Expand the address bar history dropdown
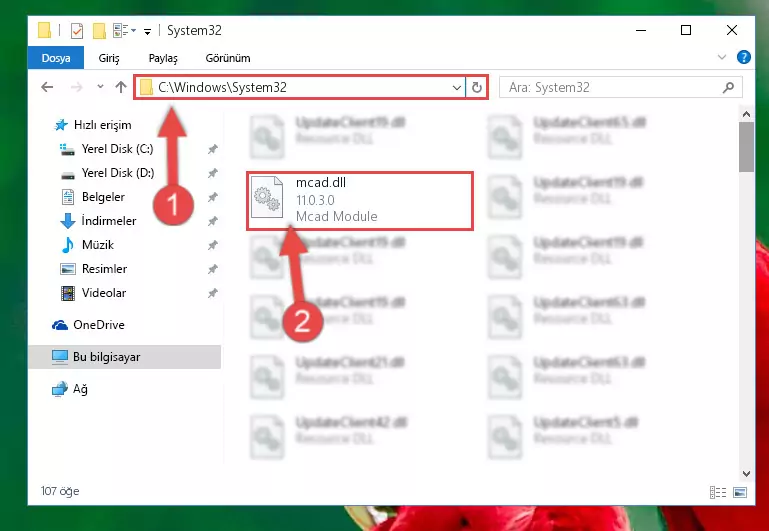The image size is (769, 531). [457, 88]
